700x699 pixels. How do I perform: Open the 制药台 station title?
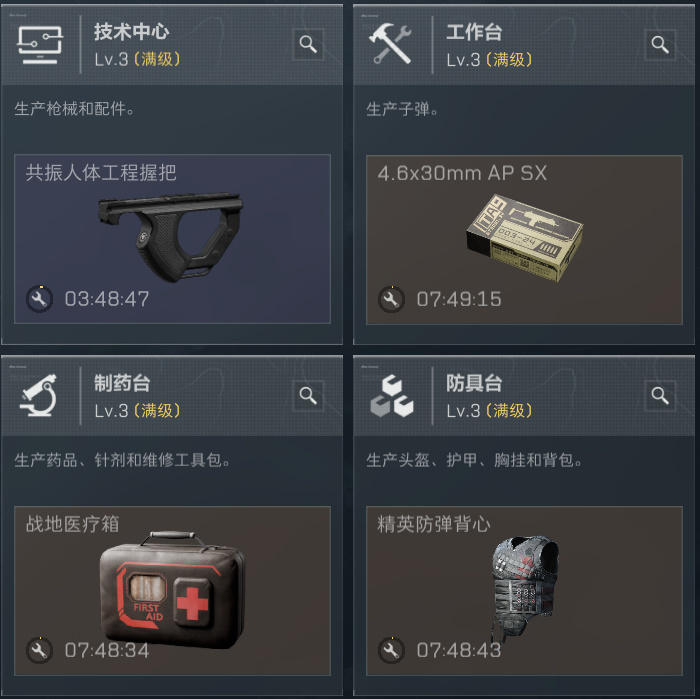[122, 383]
